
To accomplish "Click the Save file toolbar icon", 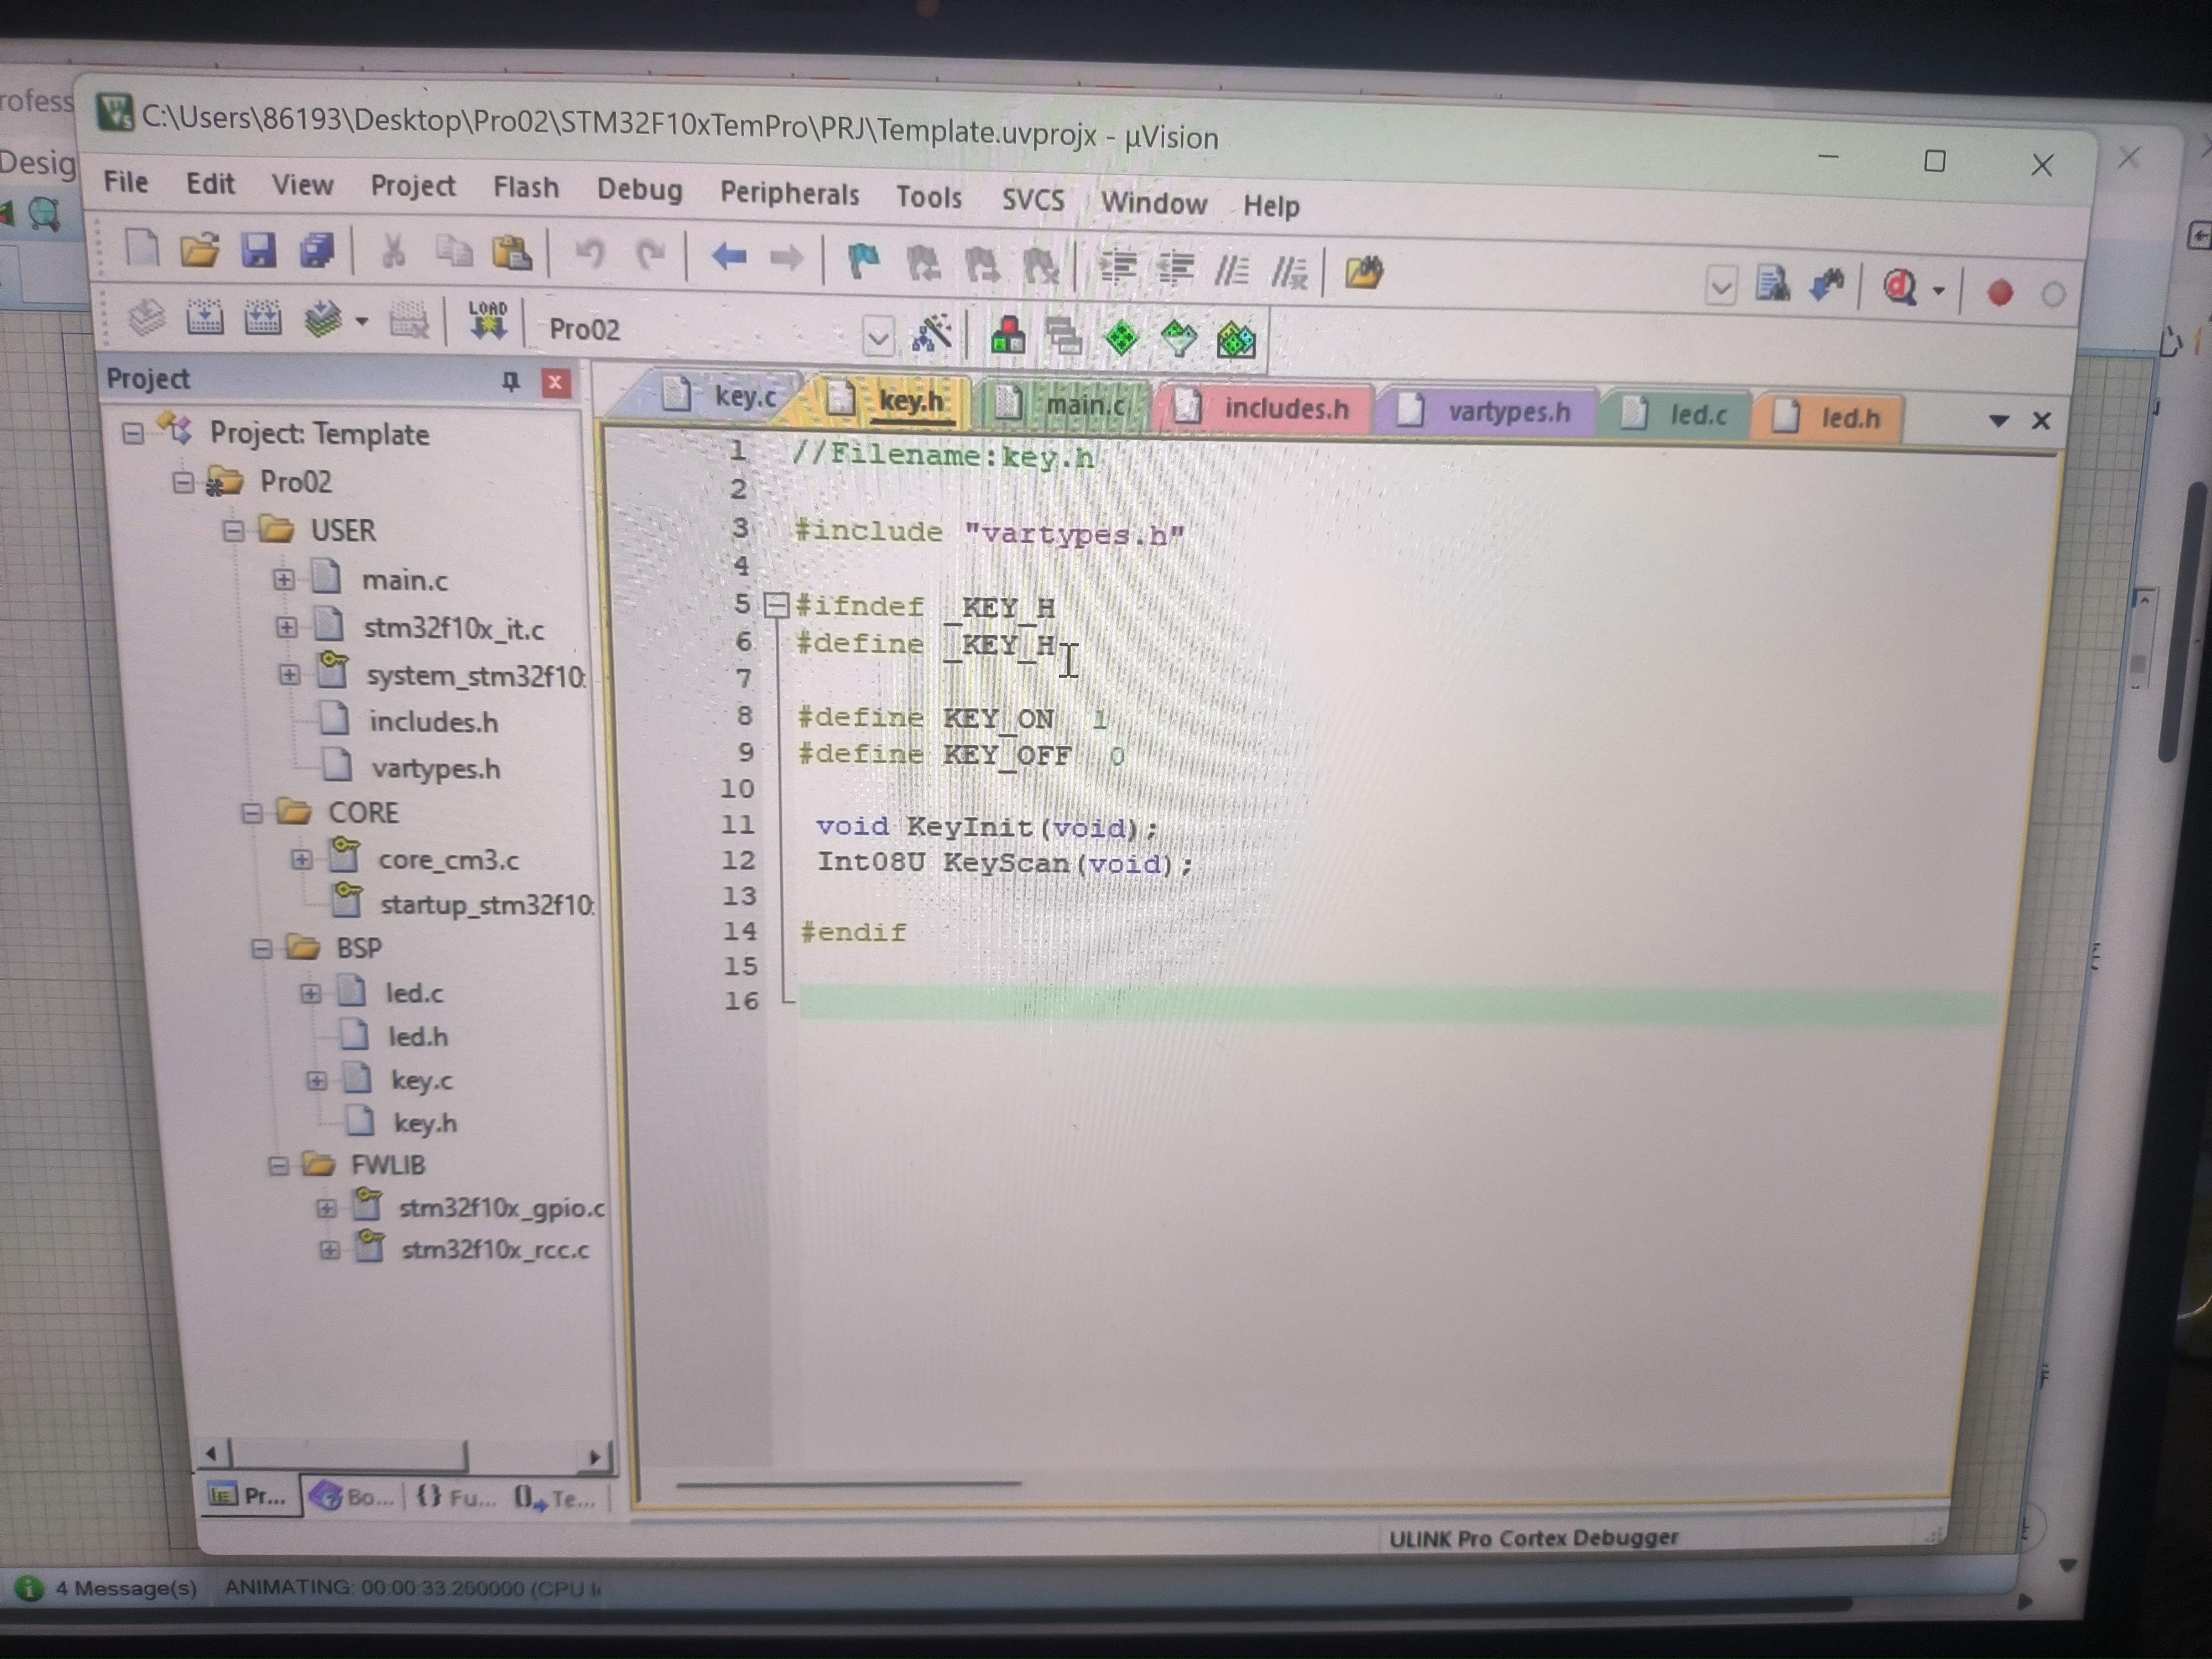I will [258, 250].
